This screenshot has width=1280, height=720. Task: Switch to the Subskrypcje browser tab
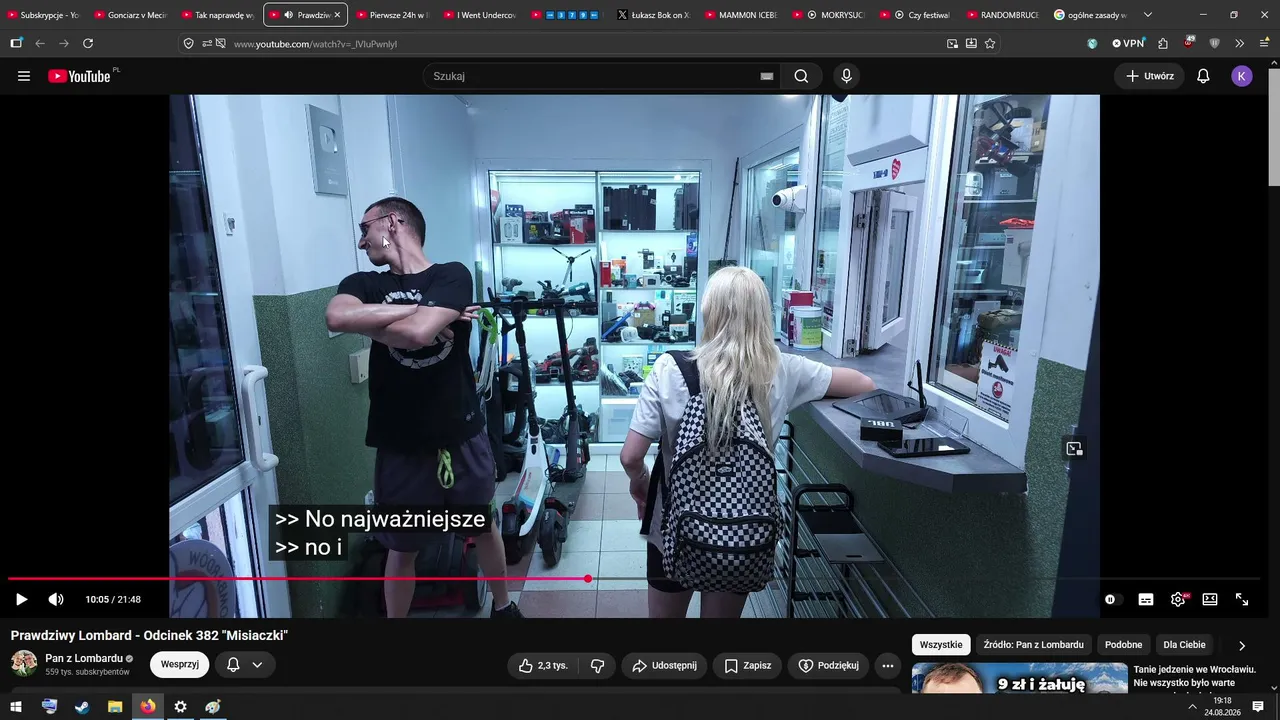click(x=44, y=15)
